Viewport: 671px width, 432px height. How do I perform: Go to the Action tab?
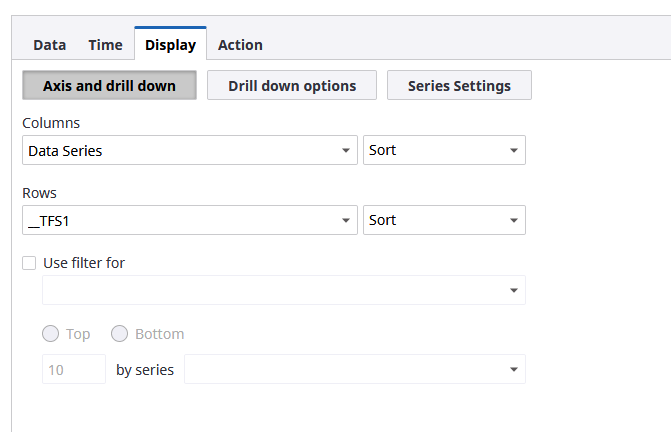[x=240, y=45]
